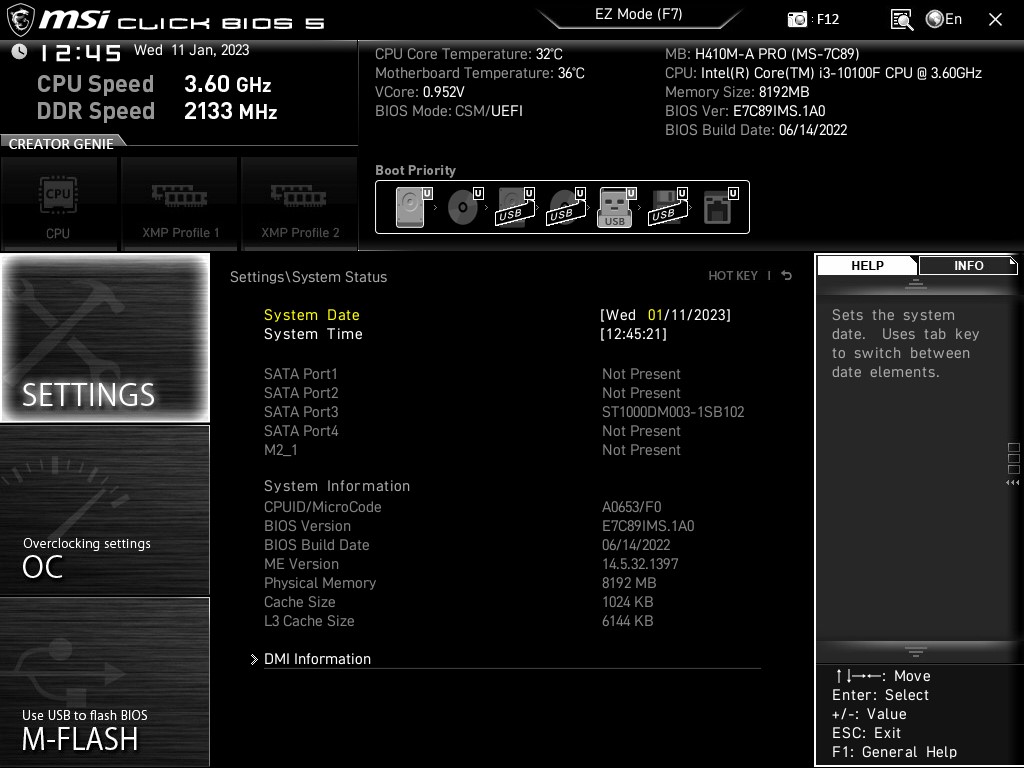Click the CREATOR GENIE label
This screenshot has width=1024, height=768.
tap(61, 144)
